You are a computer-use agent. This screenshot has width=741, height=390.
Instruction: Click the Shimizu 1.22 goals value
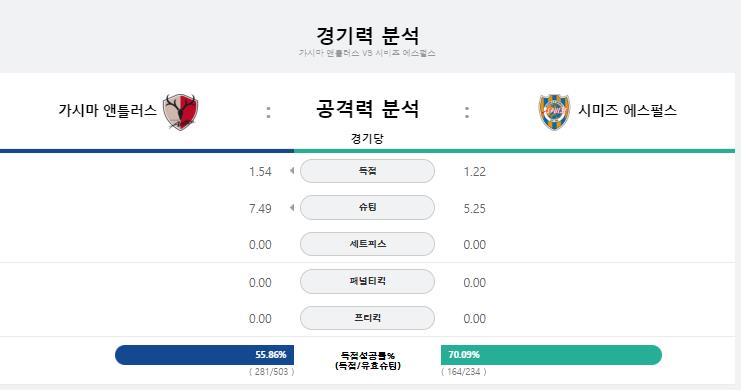(474, 172)
